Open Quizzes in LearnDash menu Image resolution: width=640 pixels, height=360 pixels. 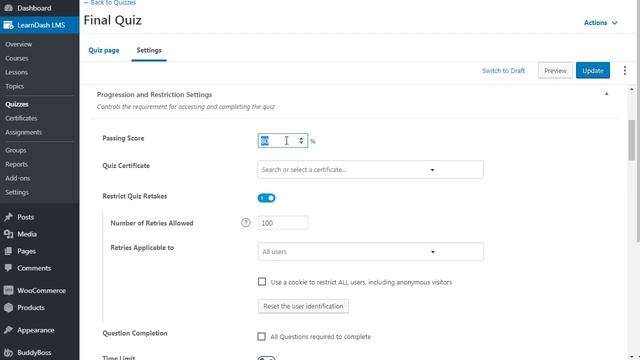(x=17, y=104)
